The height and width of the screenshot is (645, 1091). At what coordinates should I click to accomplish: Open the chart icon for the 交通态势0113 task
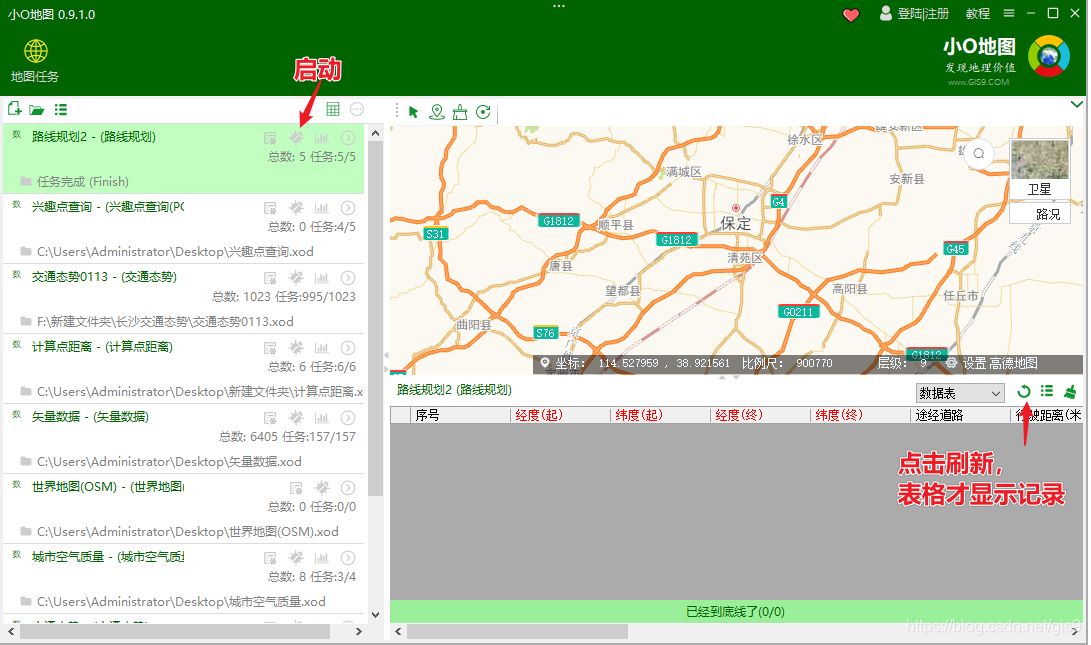click(321, 278)
